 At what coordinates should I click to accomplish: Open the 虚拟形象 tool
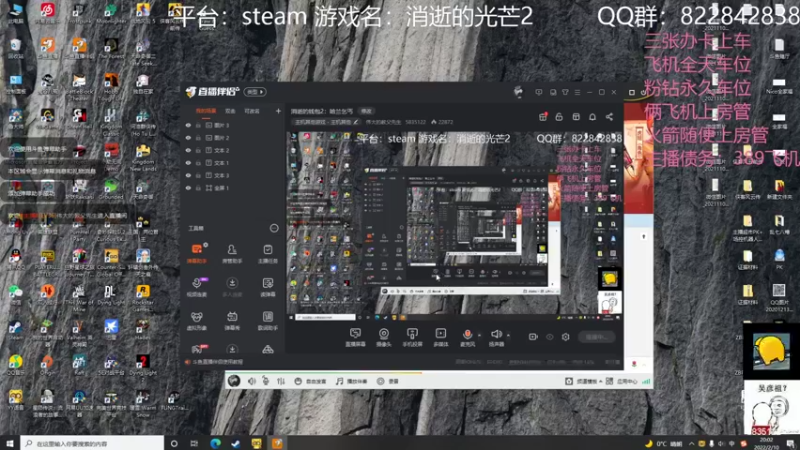pos(196,321)
